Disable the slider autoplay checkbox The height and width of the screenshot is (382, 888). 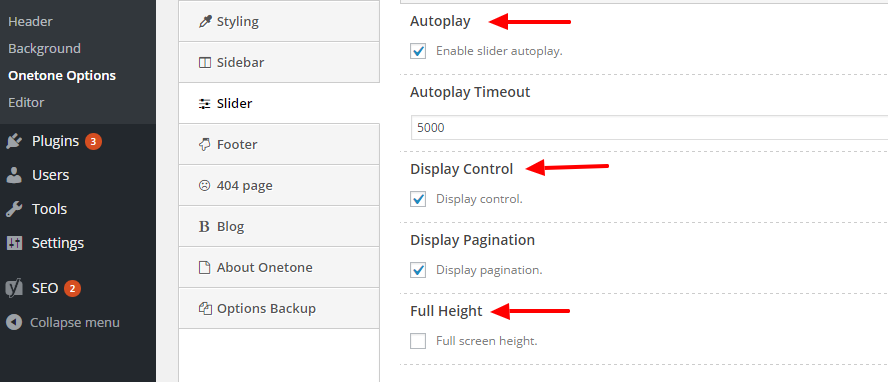click(418, 51)
